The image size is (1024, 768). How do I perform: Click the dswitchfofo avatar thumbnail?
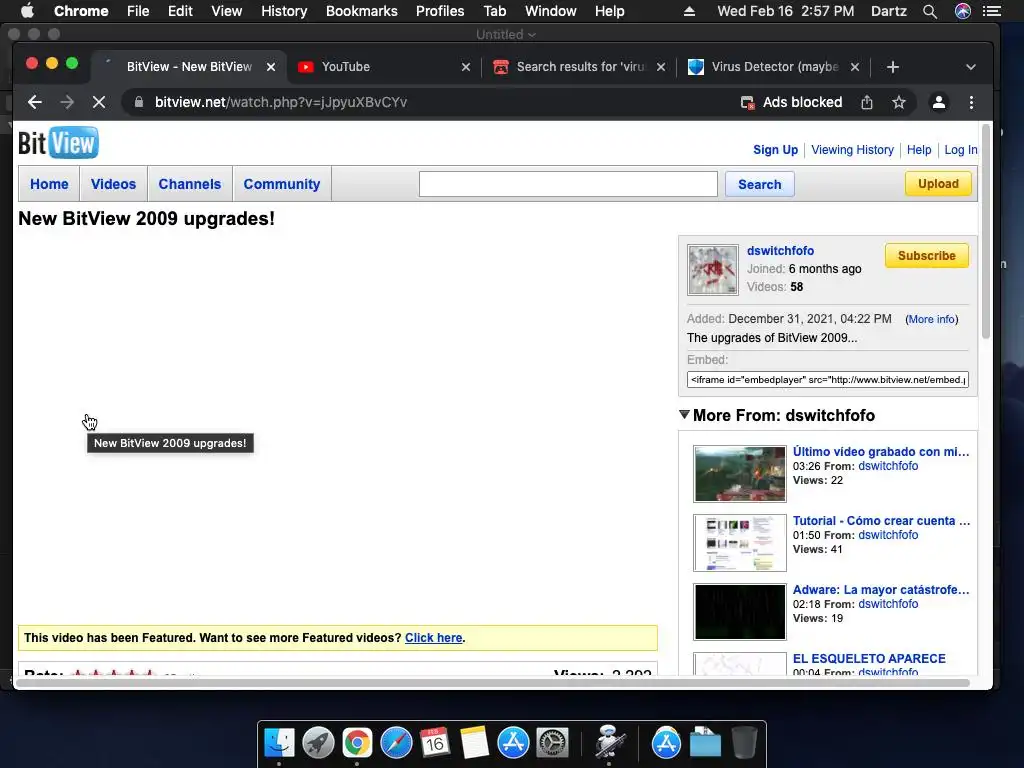[x=712, y=270]
